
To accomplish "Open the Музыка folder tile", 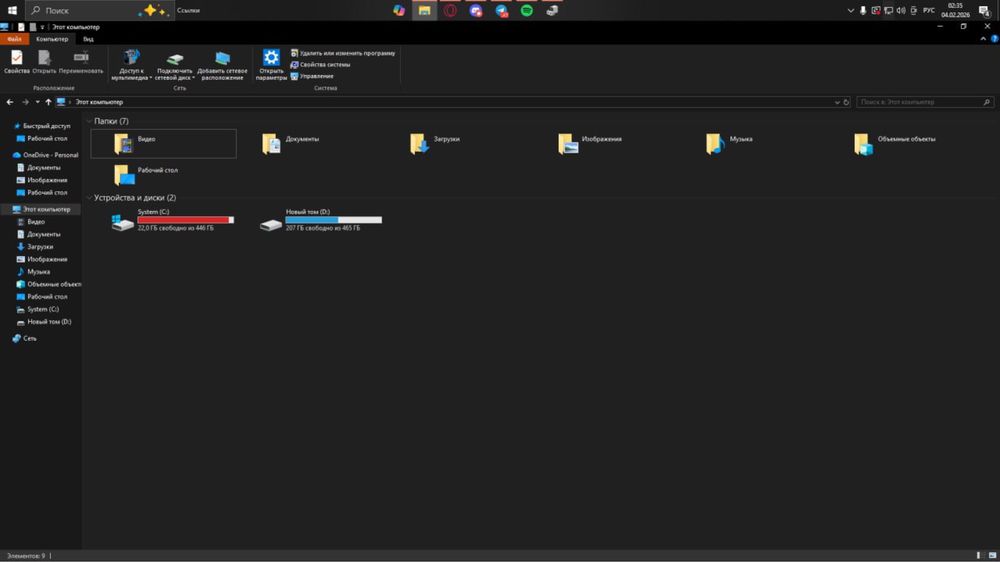I will coord(755,144).
